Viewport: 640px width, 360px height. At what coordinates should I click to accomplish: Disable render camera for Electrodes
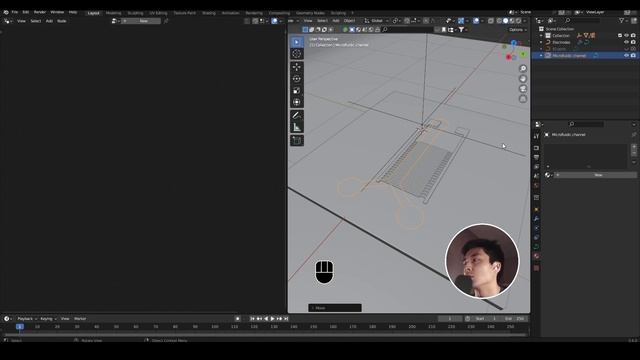(x=633, y=42)
